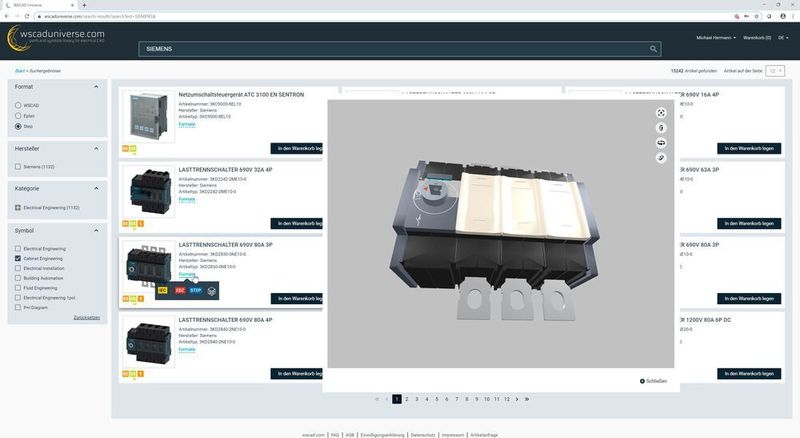Click Start breadcrumb link

(19, 71)
